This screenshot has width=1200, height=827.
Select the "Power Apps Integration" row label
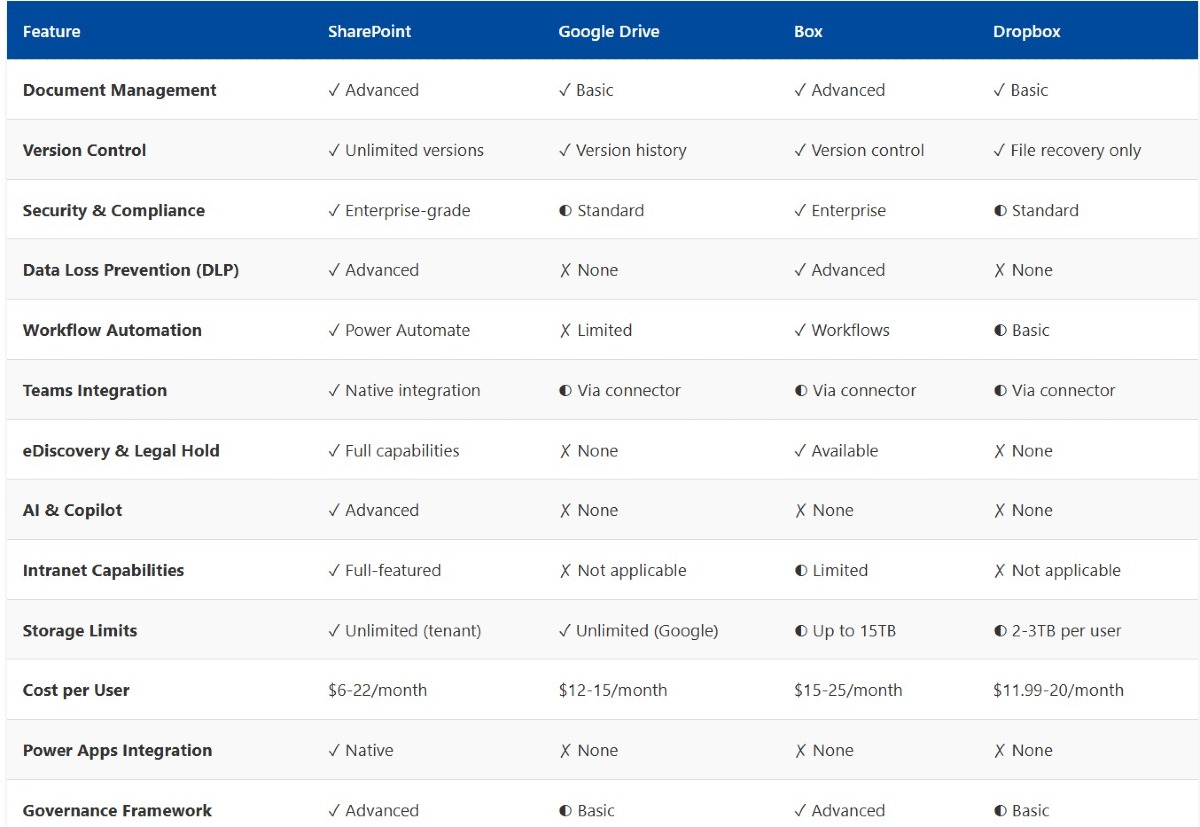pyautogui.click(x=117, y=750)
